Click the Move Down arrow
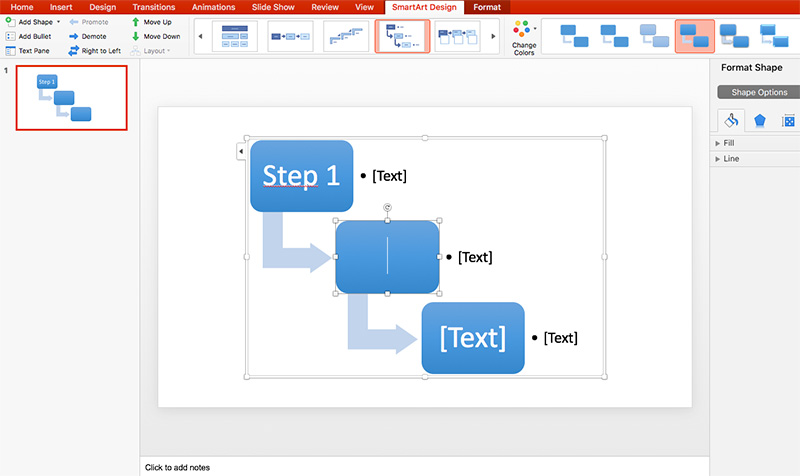Image resolution: width=800 pixels, height=476 pixels. point(136,36)
